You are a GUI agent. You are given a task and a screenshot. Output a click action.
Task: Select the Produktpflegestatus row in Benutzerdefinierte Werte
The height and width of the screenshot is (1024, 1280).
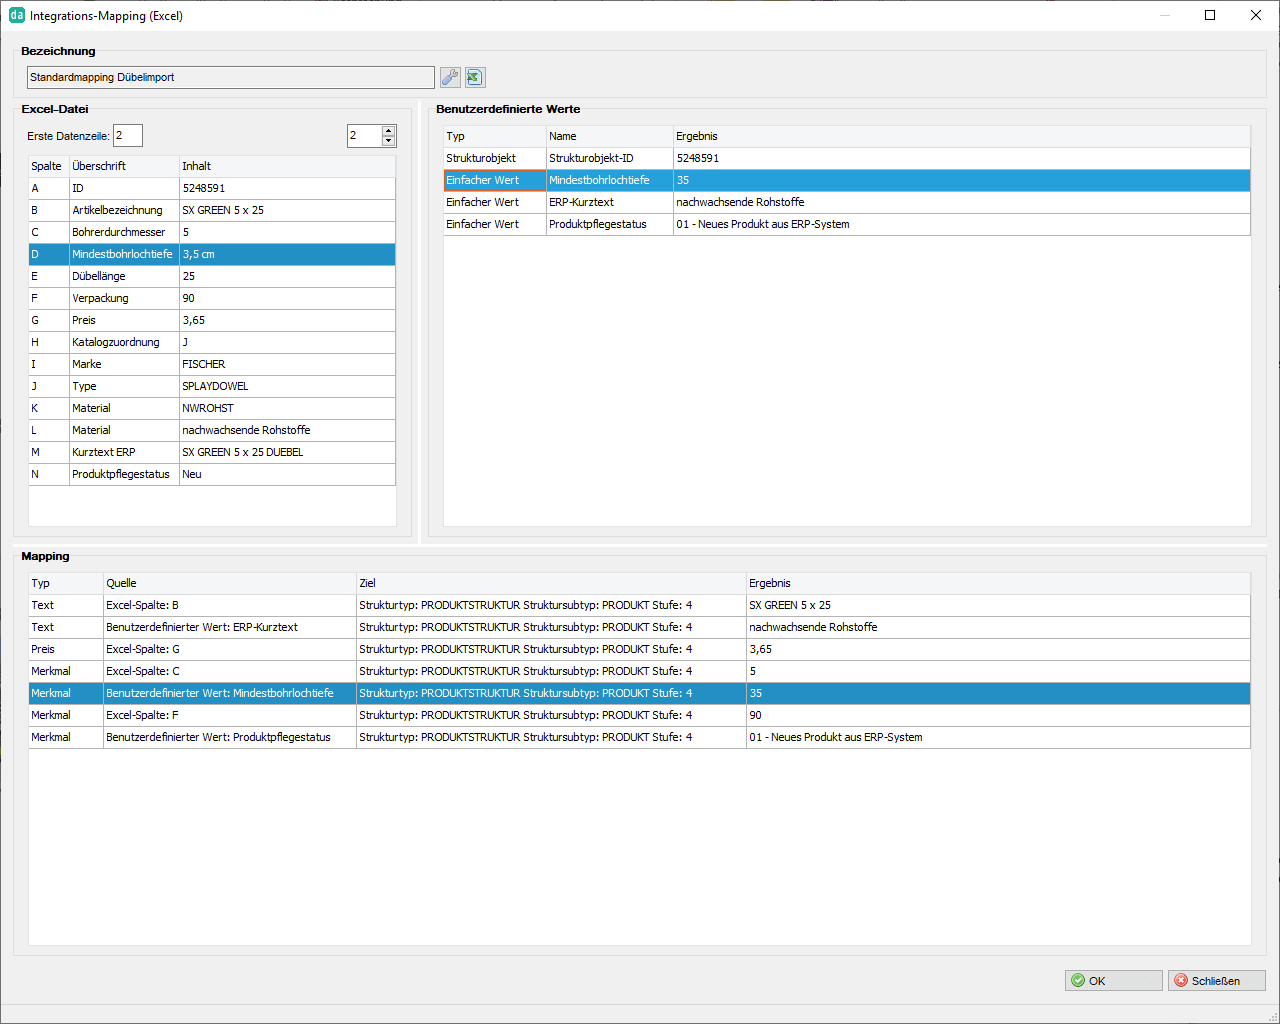(x=846, y=224)
